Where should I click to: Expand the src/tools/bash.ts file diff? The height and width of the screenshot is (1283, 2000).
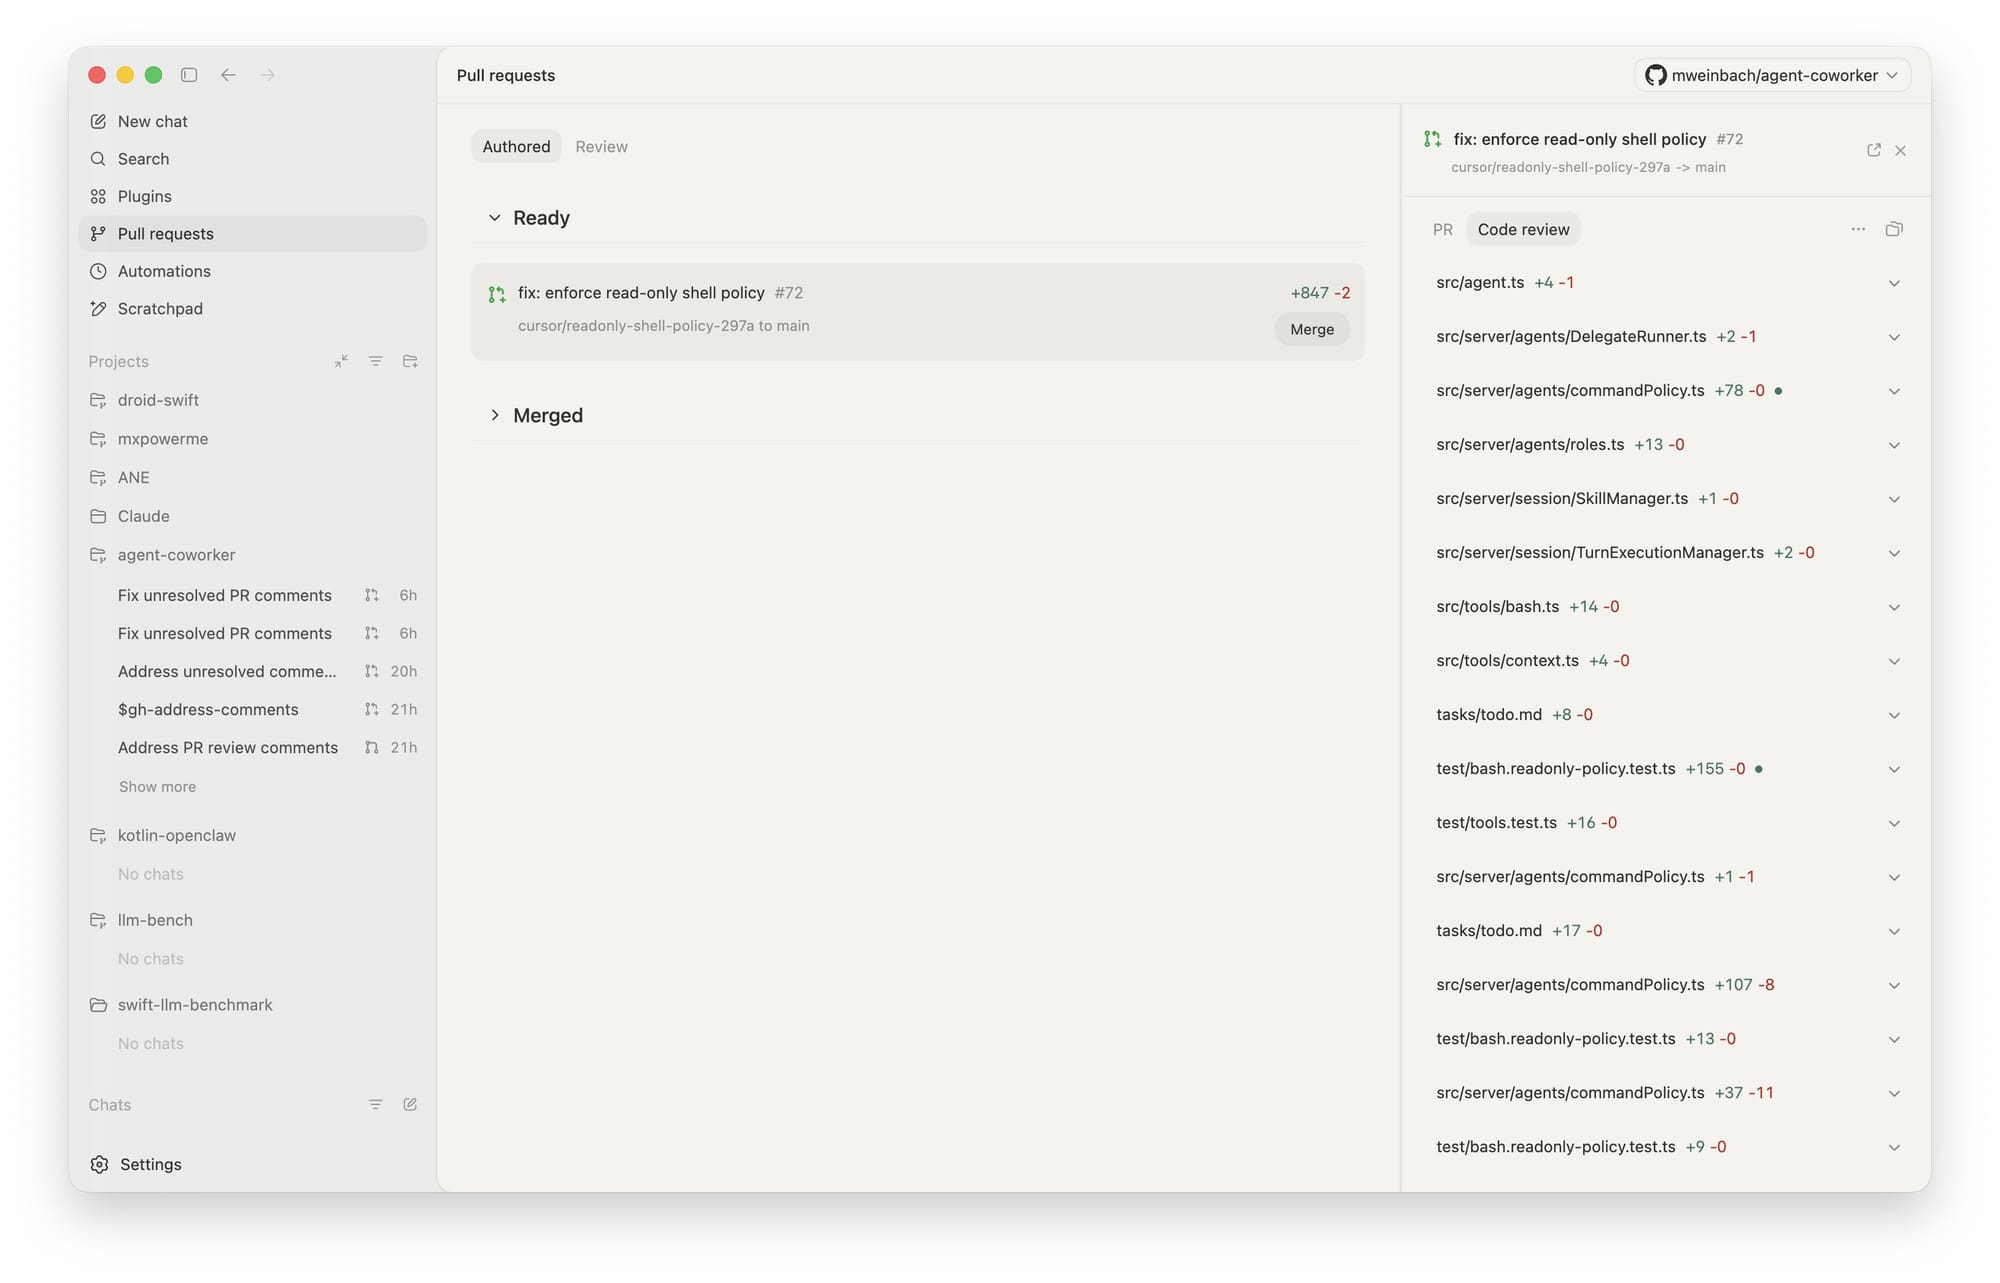tap(1893, 607)
